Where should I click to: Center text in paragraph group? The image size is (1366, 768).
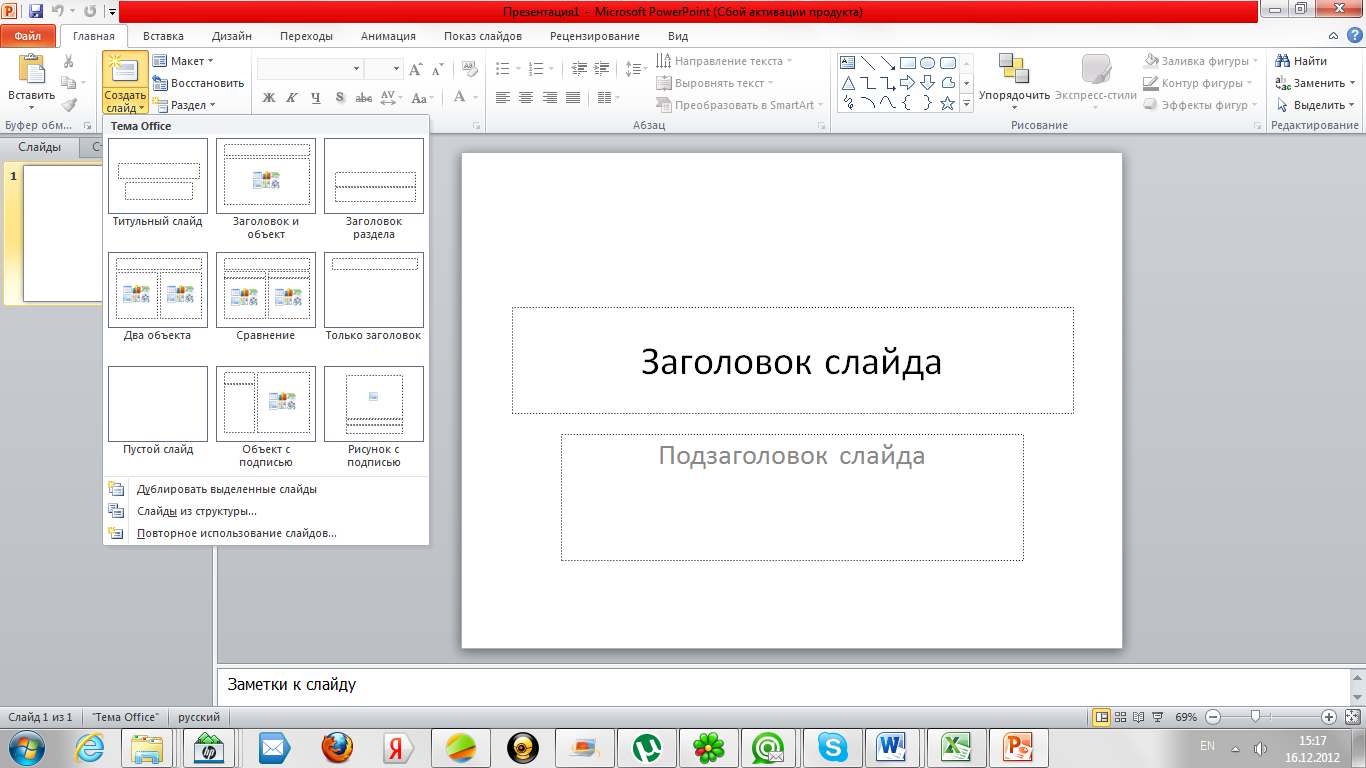click(x=526, y=98)
